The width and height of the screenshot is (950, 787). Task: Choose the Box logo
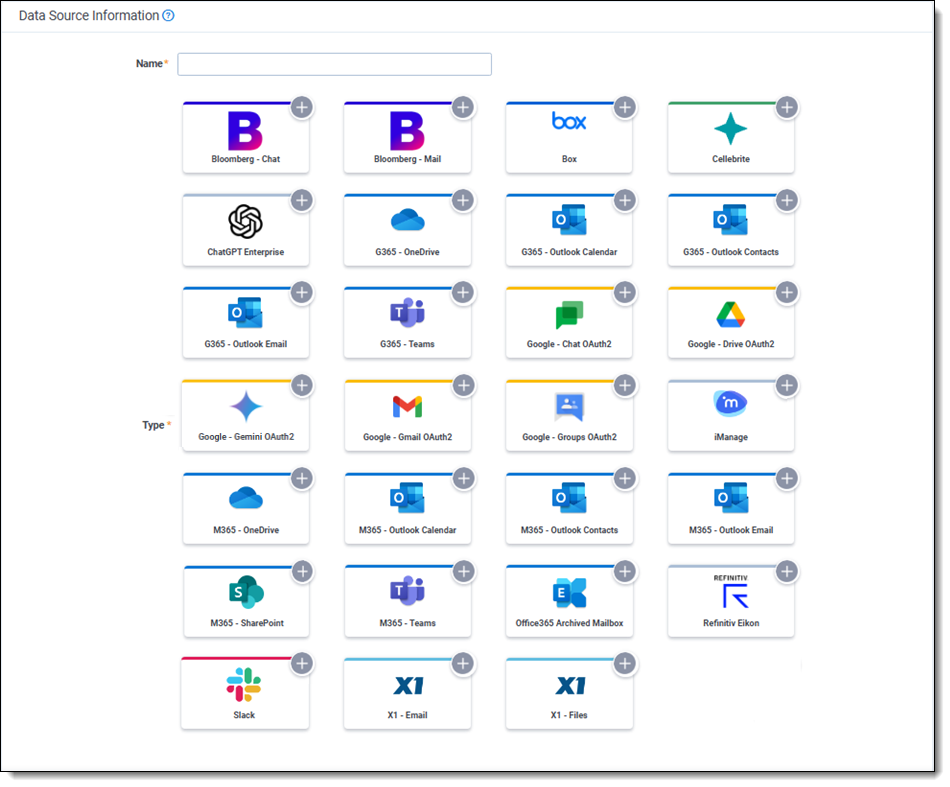(569, 121)
